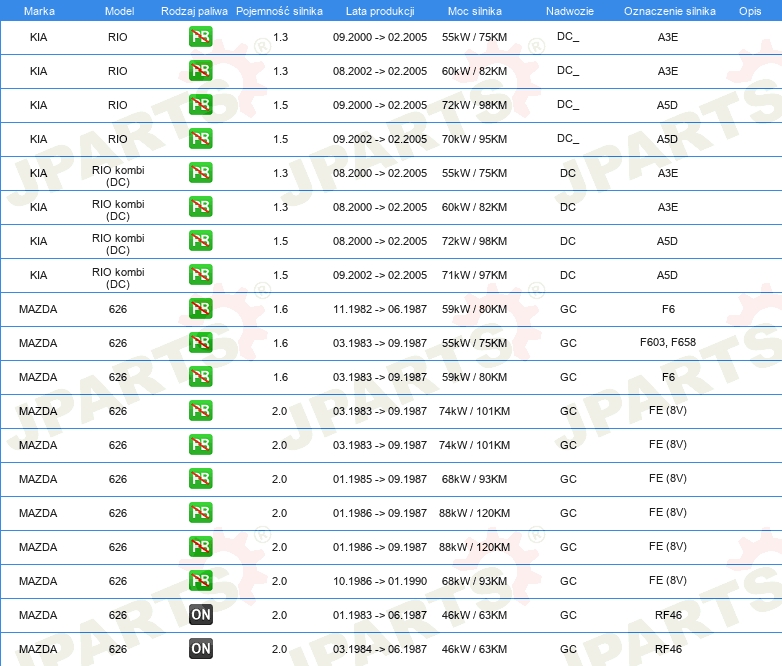Screen dimensions: 782x666
Task: Click 'RIO kombi (DC)' model in 1.3 55kW row
Action: coord(118,176)
